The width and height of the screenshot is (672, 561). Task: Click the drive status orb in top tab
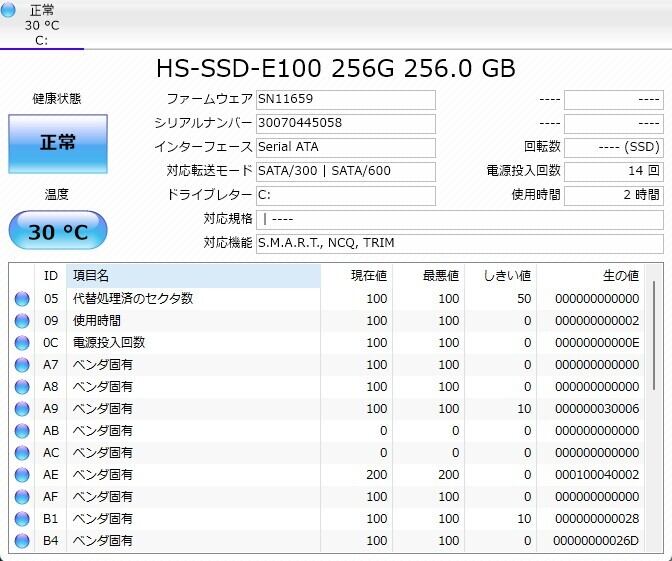point(11,12)
